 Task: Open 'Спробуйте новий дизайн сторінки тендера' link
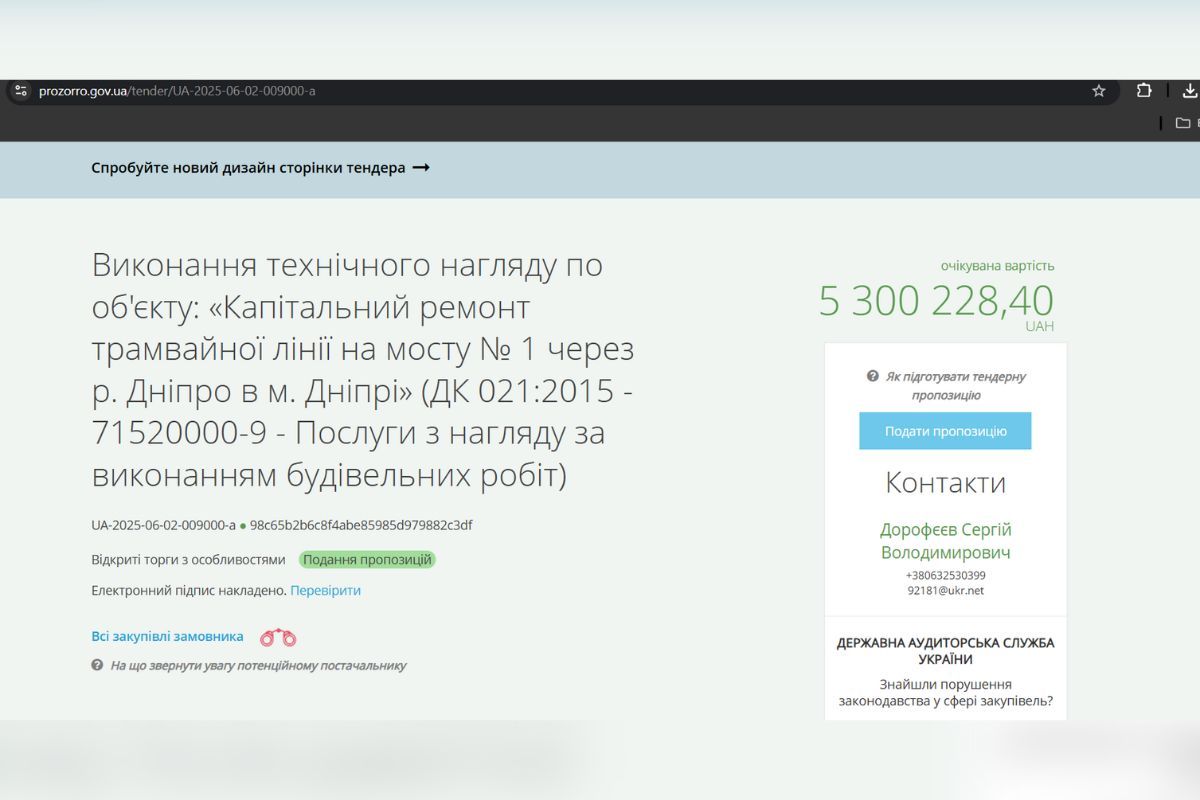click(248, 168)
